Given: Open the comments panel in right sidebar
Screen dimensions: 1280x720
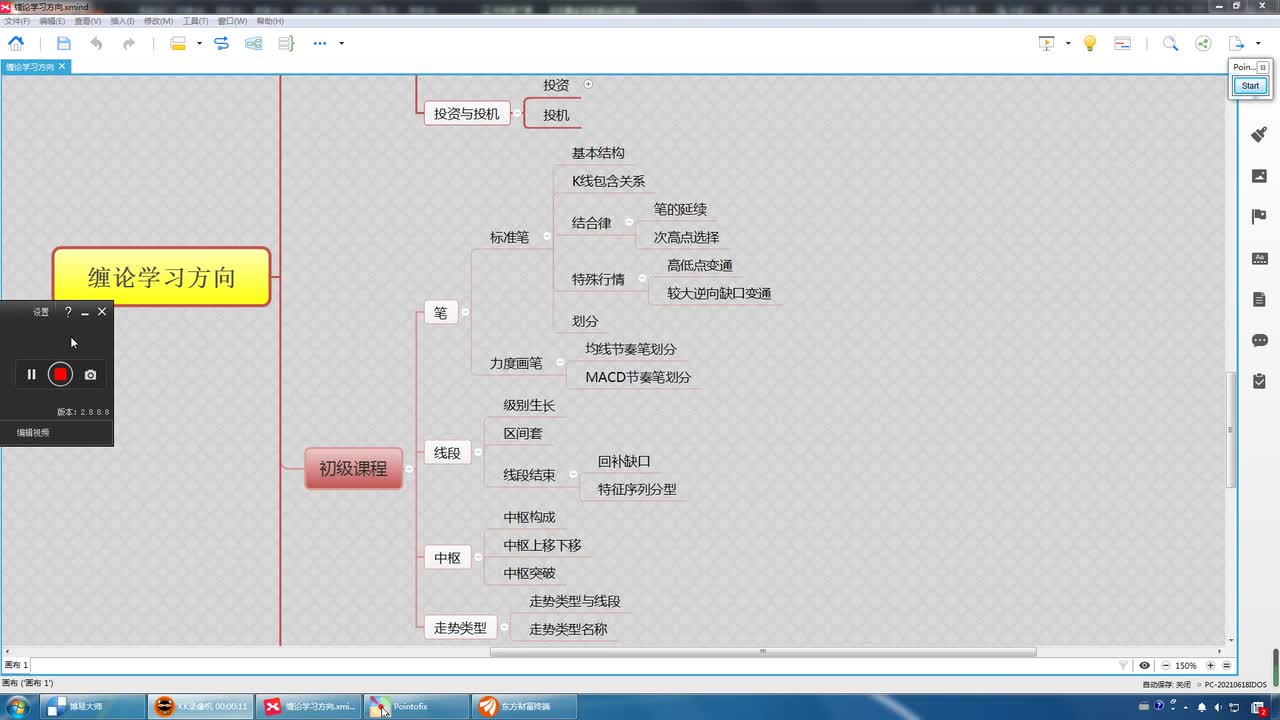Looking at the screenshot, I should [1259, 340].
